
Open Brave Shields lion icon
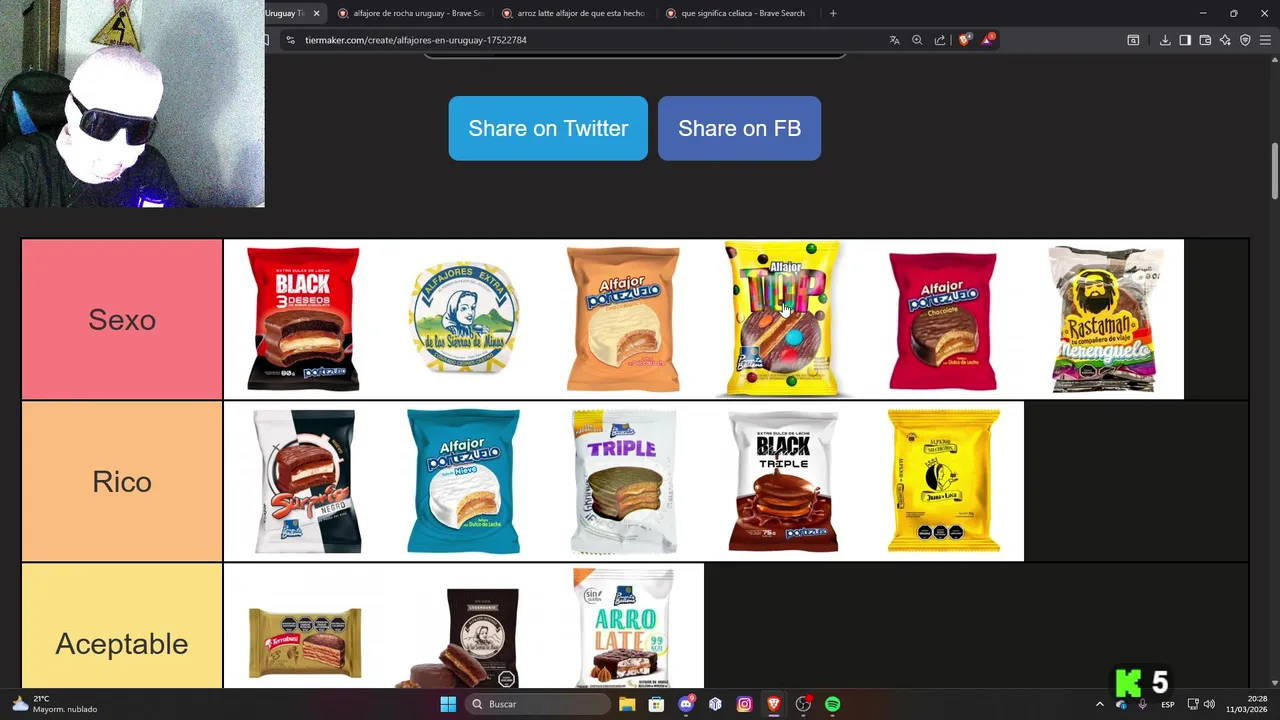pos(964,40)
